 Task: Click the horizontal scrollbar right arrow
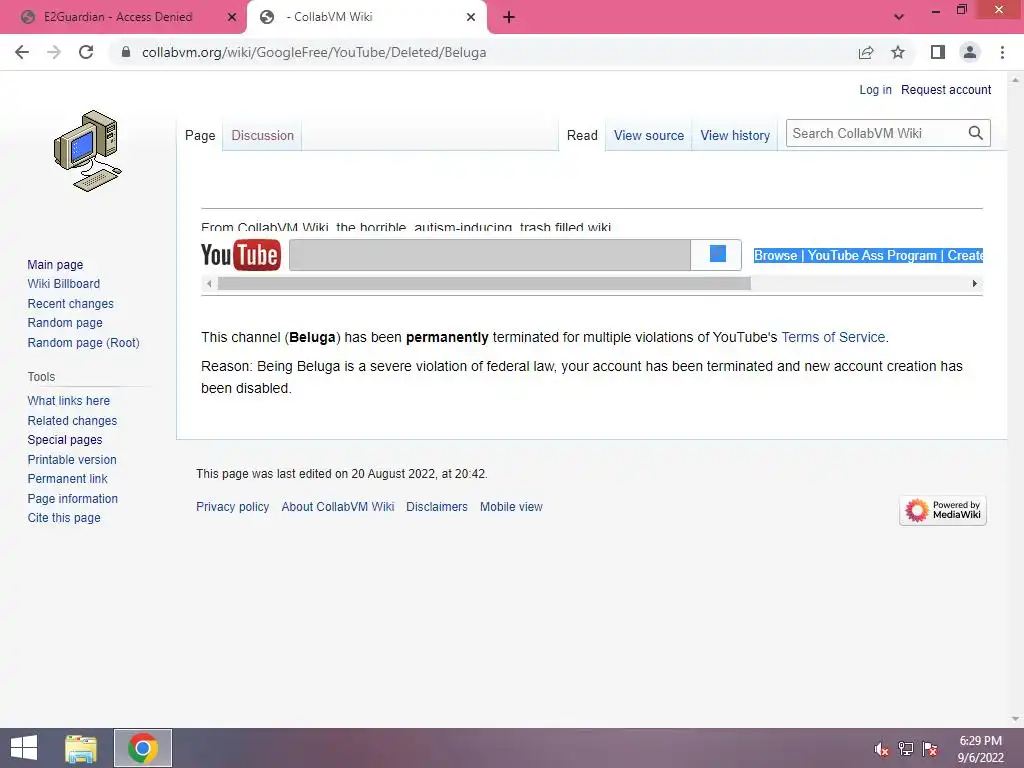tap(974, 283)
